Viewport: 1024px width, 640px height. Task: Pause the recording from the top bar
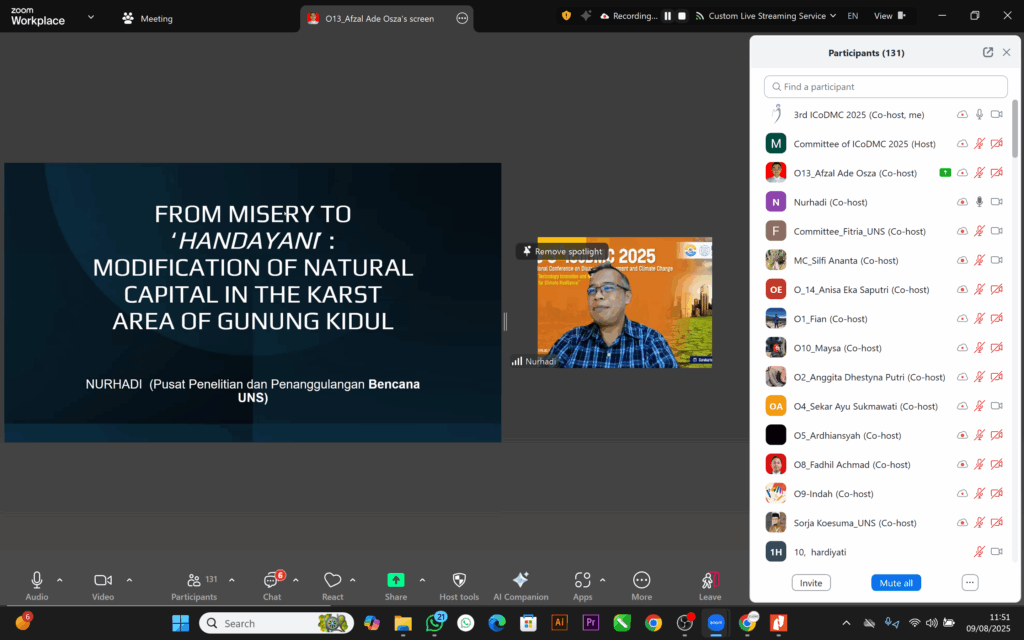pos(667,17)
